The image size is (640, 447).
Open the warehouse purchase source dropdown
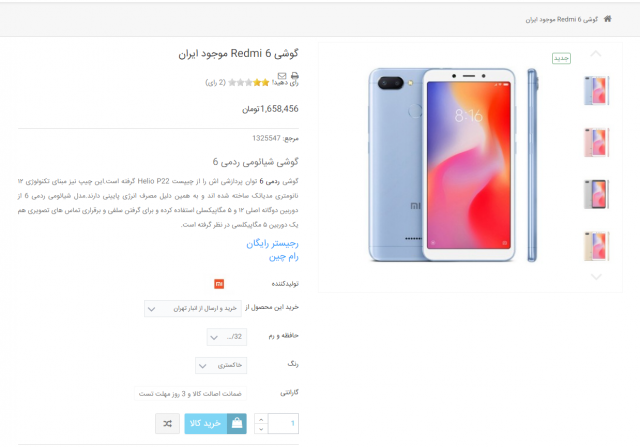click(193, 309)
